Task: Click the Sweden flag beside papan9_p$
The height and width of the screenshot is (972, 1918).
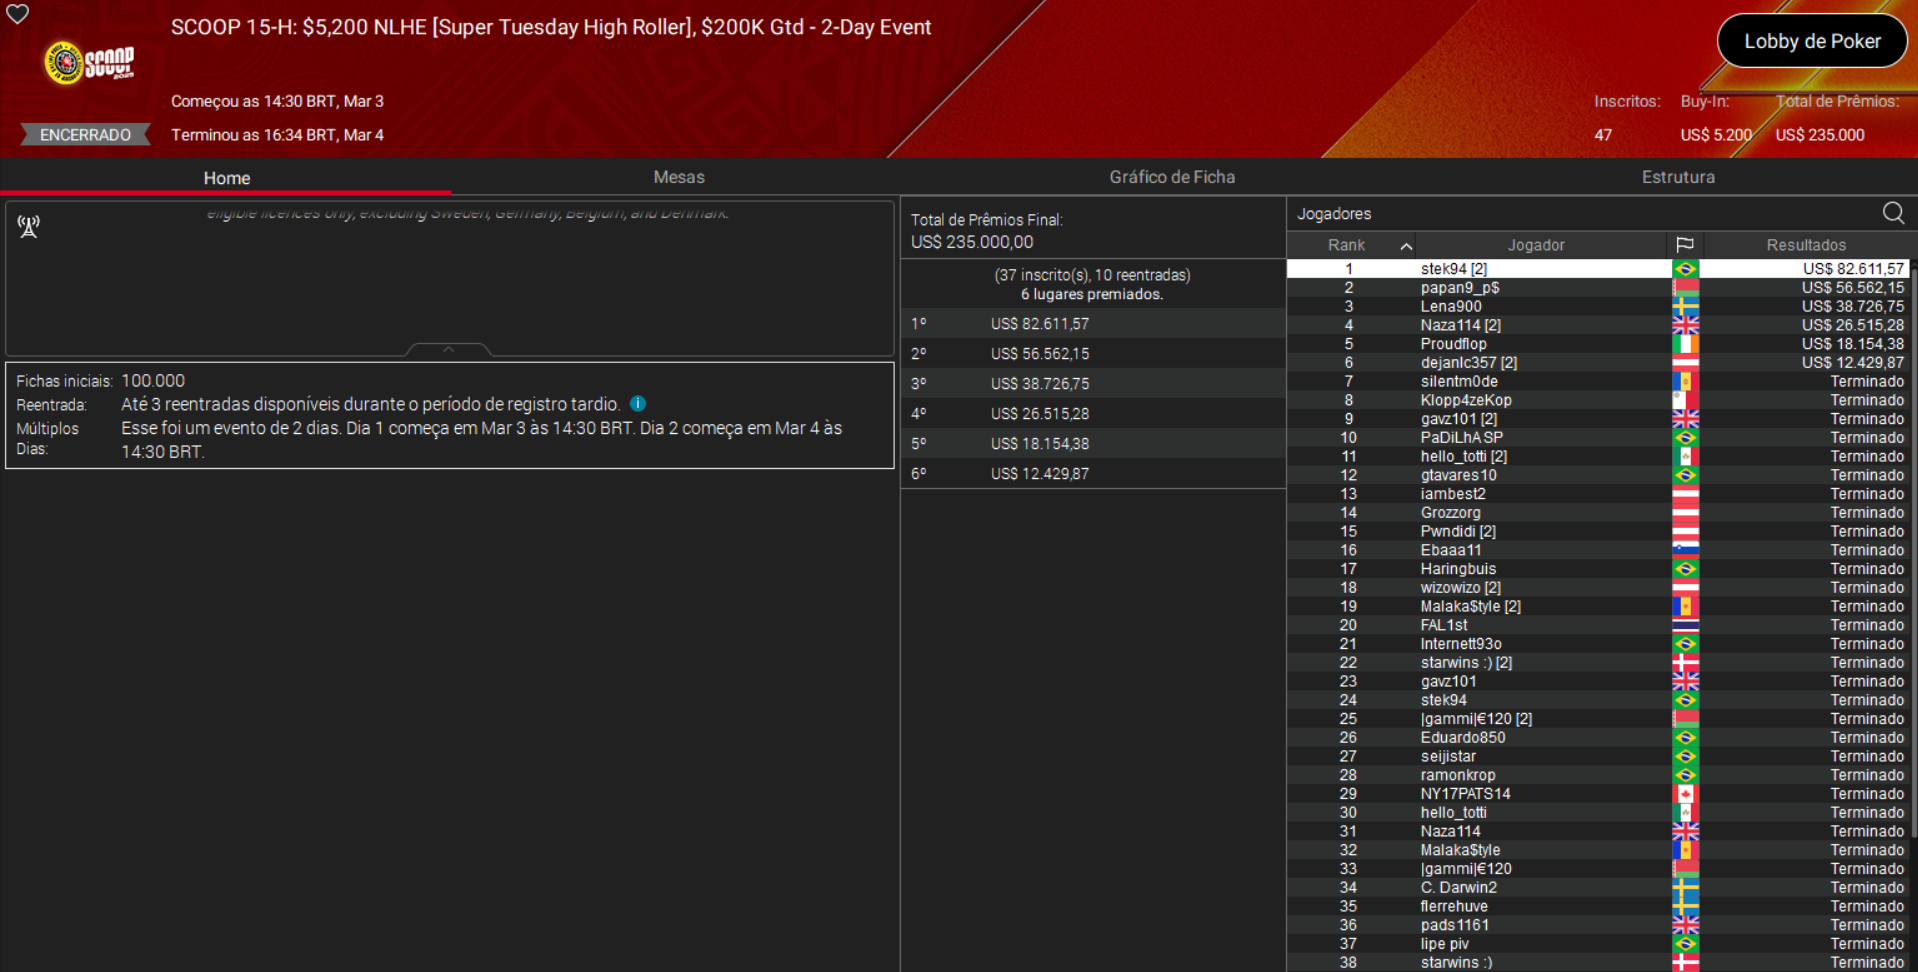Action: point(1686,287)
